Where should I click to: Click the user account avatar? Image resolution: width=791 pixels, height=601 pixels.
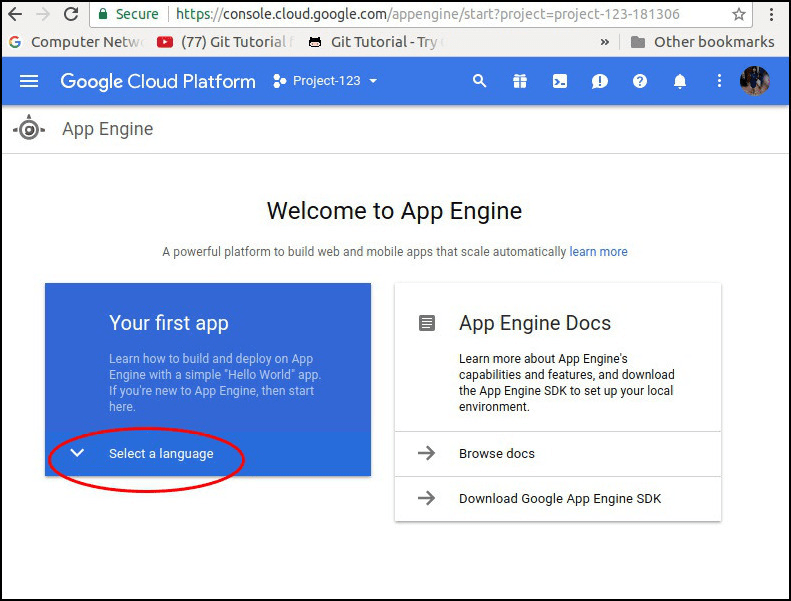tap(754, 81)
